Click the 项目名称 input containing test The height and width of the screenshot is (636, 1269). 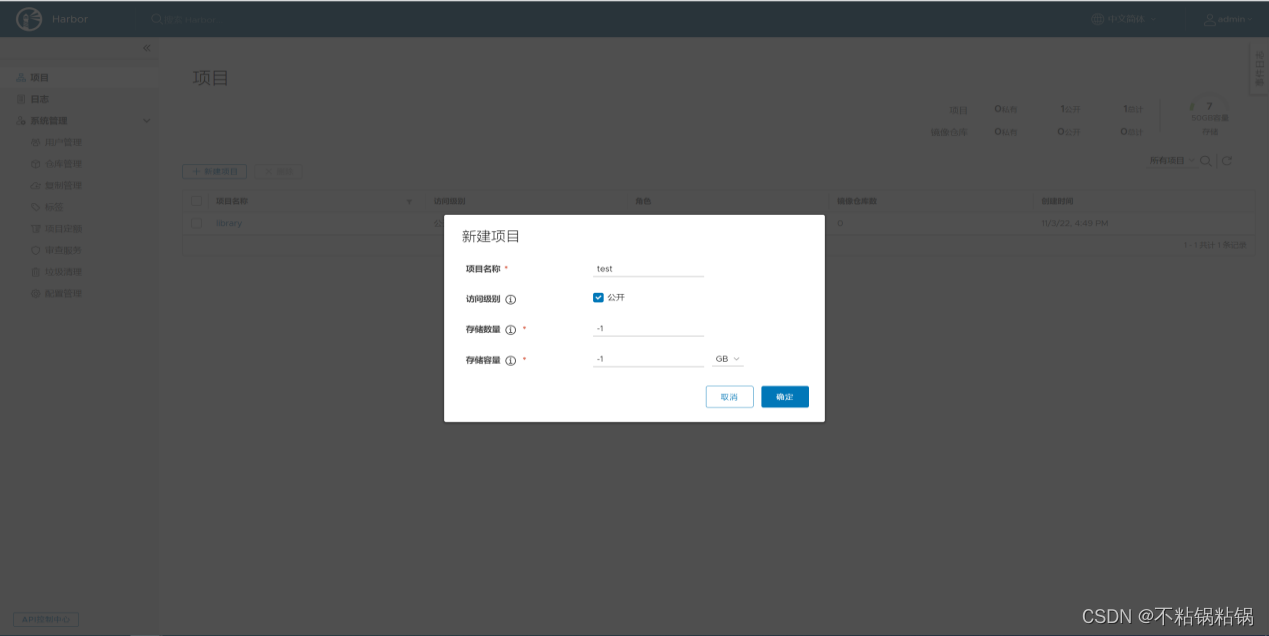pos(648,268)
